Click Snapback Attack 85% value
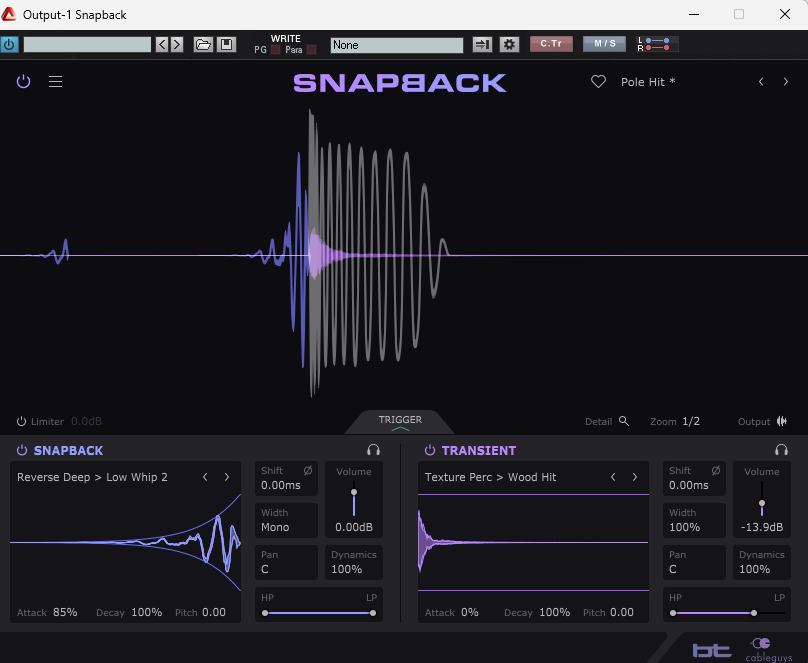Screen dimensions: 808x663 (65, 613)
